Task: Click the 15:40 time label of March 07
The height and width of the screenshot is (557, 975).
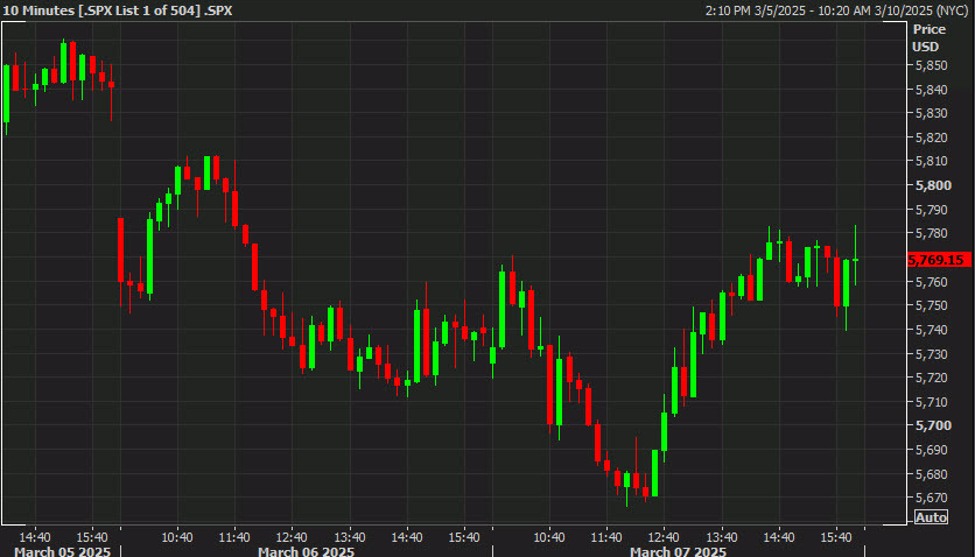Action: (x=836, y=536)
